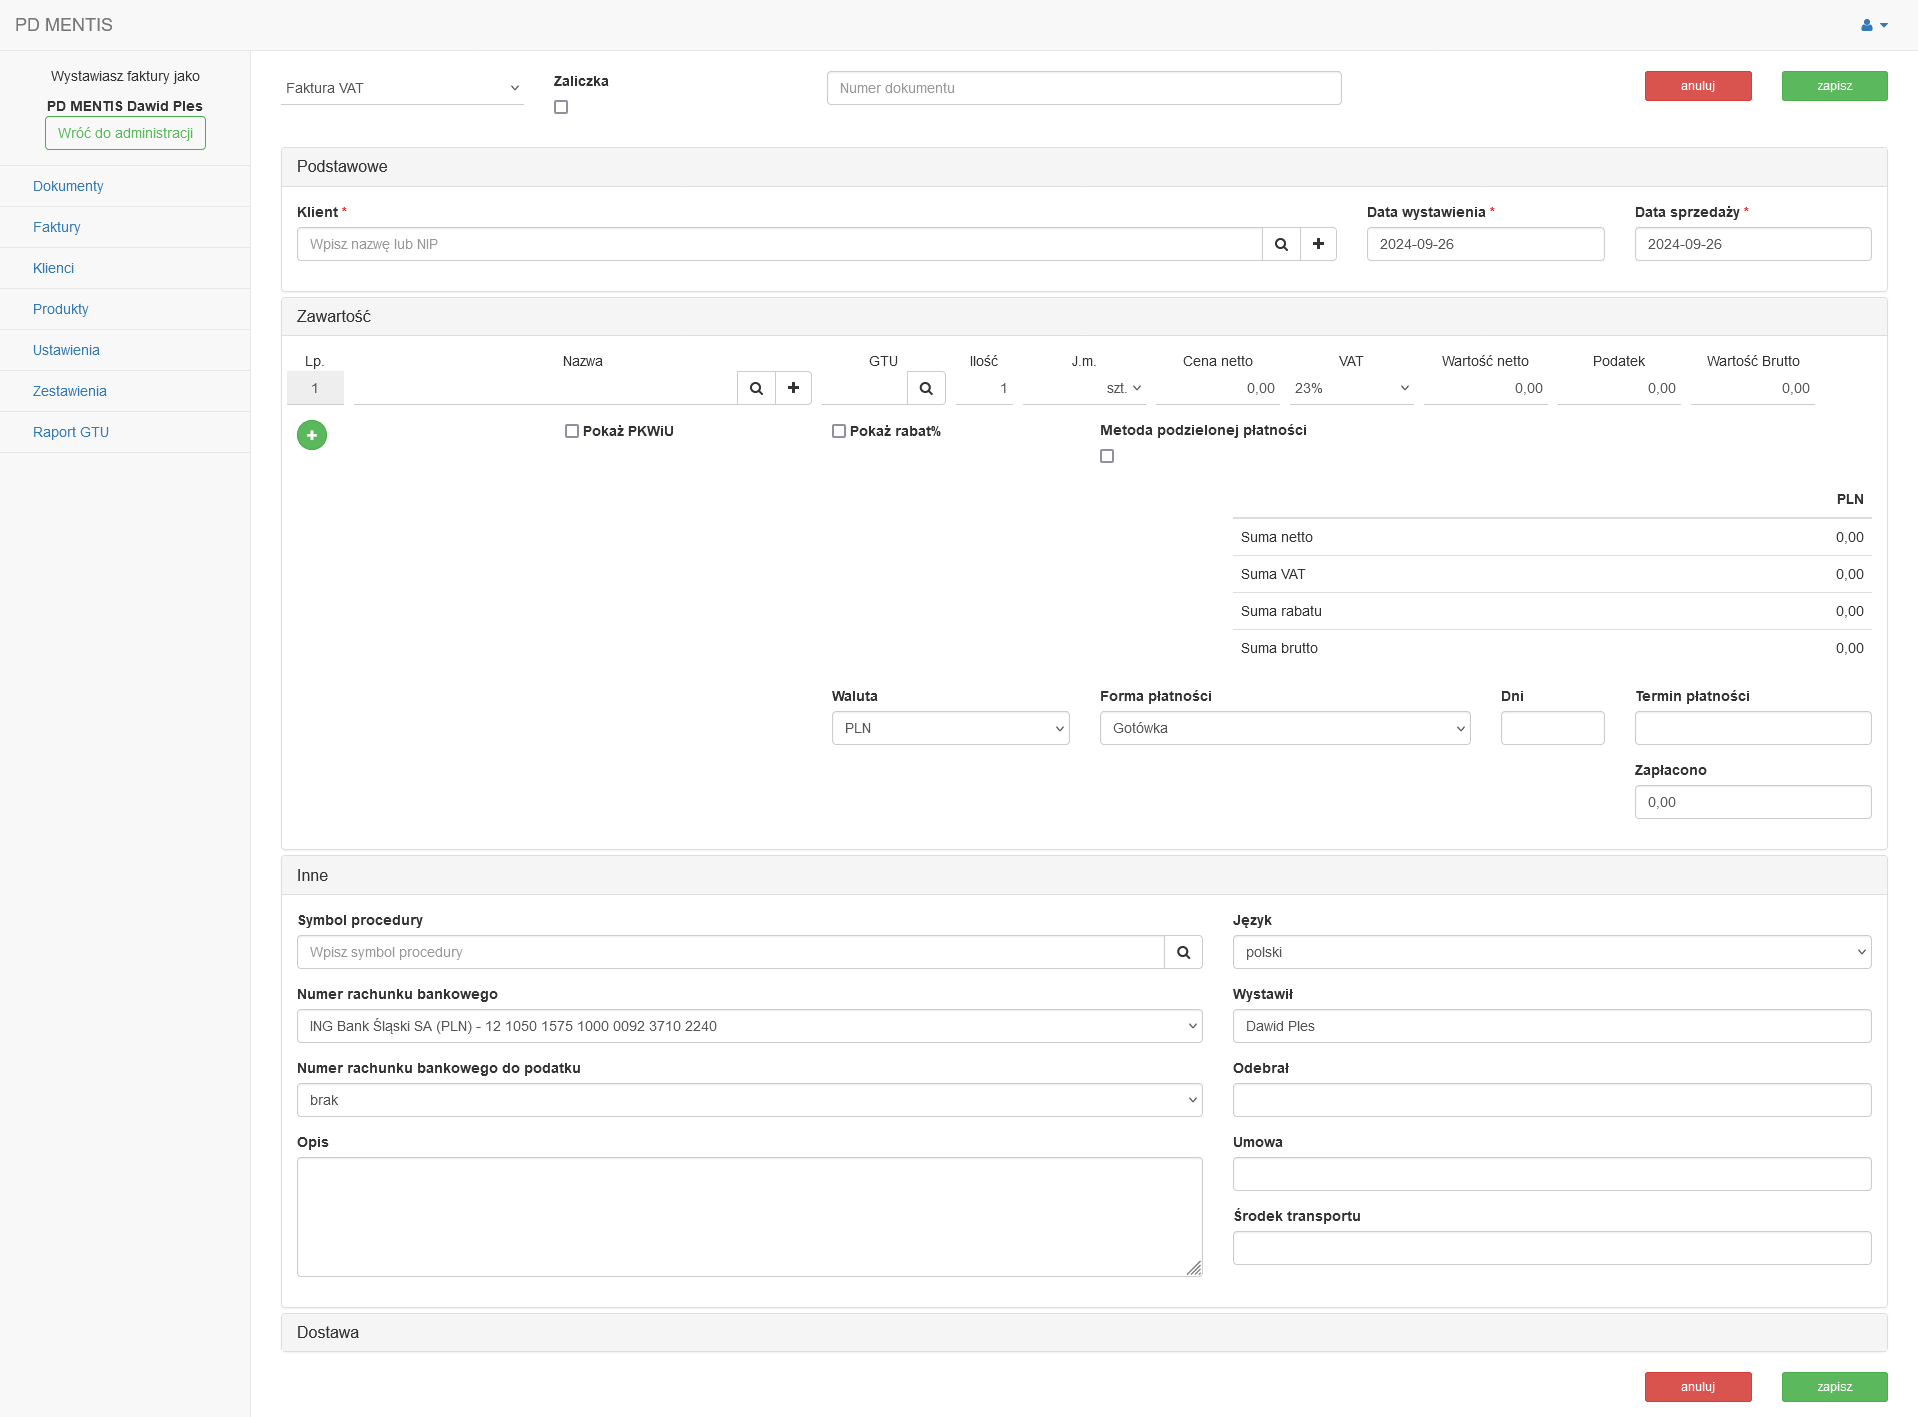The width and height of the screenshot is (1918, 1417).
Task: Focus the Termin płatności field
Action: [x=1753, y=728]
